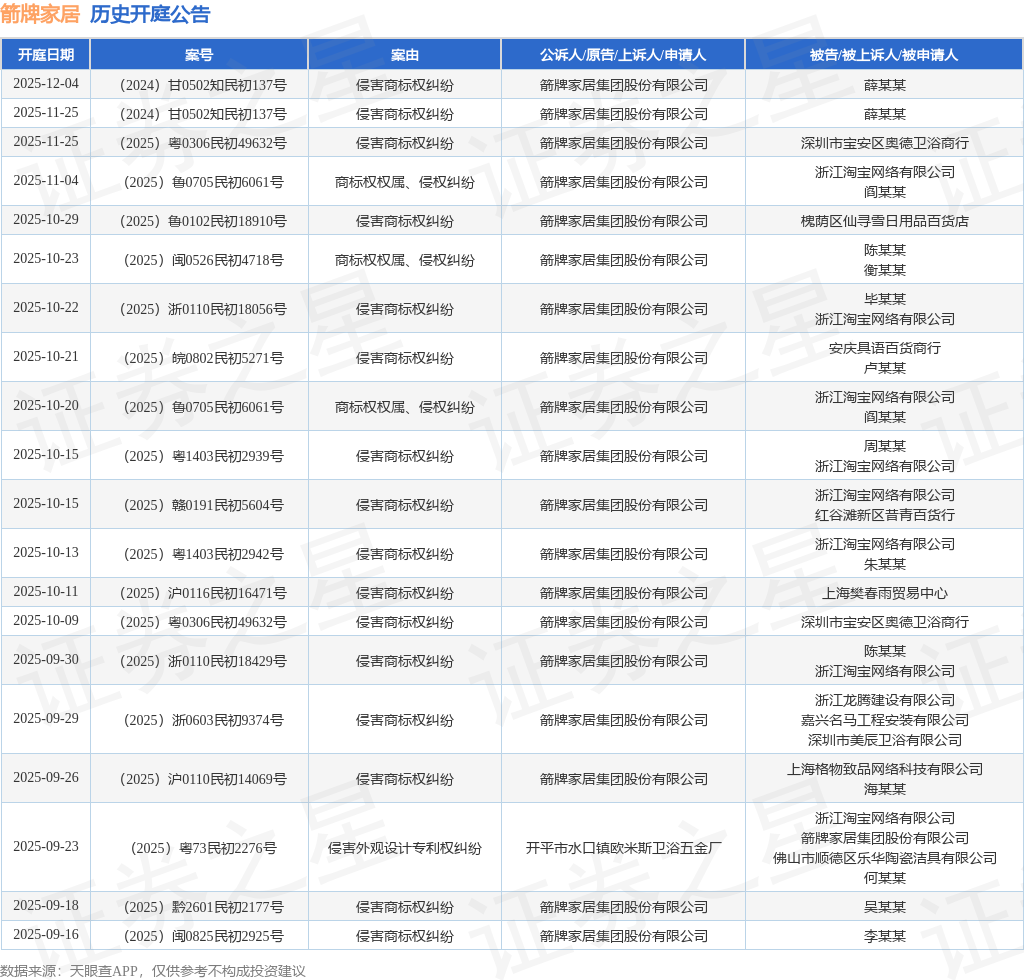This screenshot has height=980, width=1024.
Task: Click defendant 浙江龙腾建设有限公司
Action: click(x=885, y=701)
